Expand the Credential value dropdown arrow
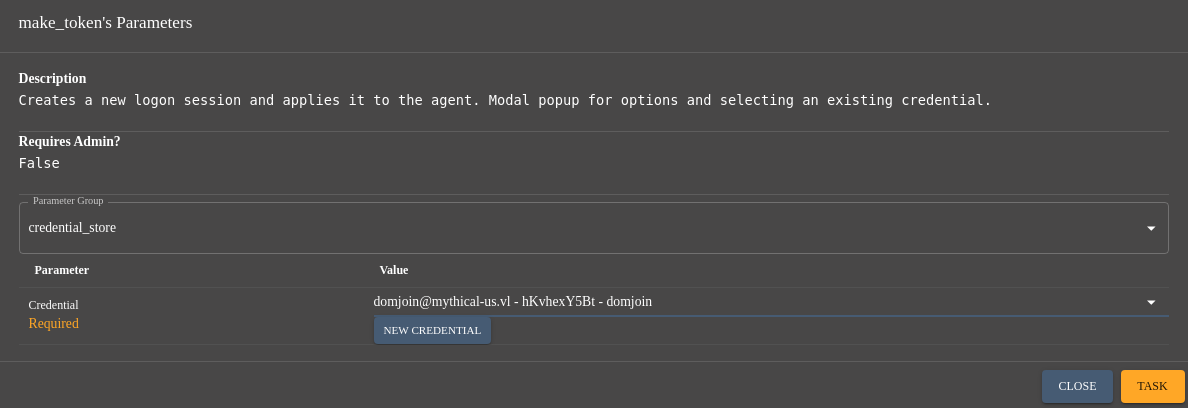This screenshot has width=1188, height=408. click(1151, 302)
